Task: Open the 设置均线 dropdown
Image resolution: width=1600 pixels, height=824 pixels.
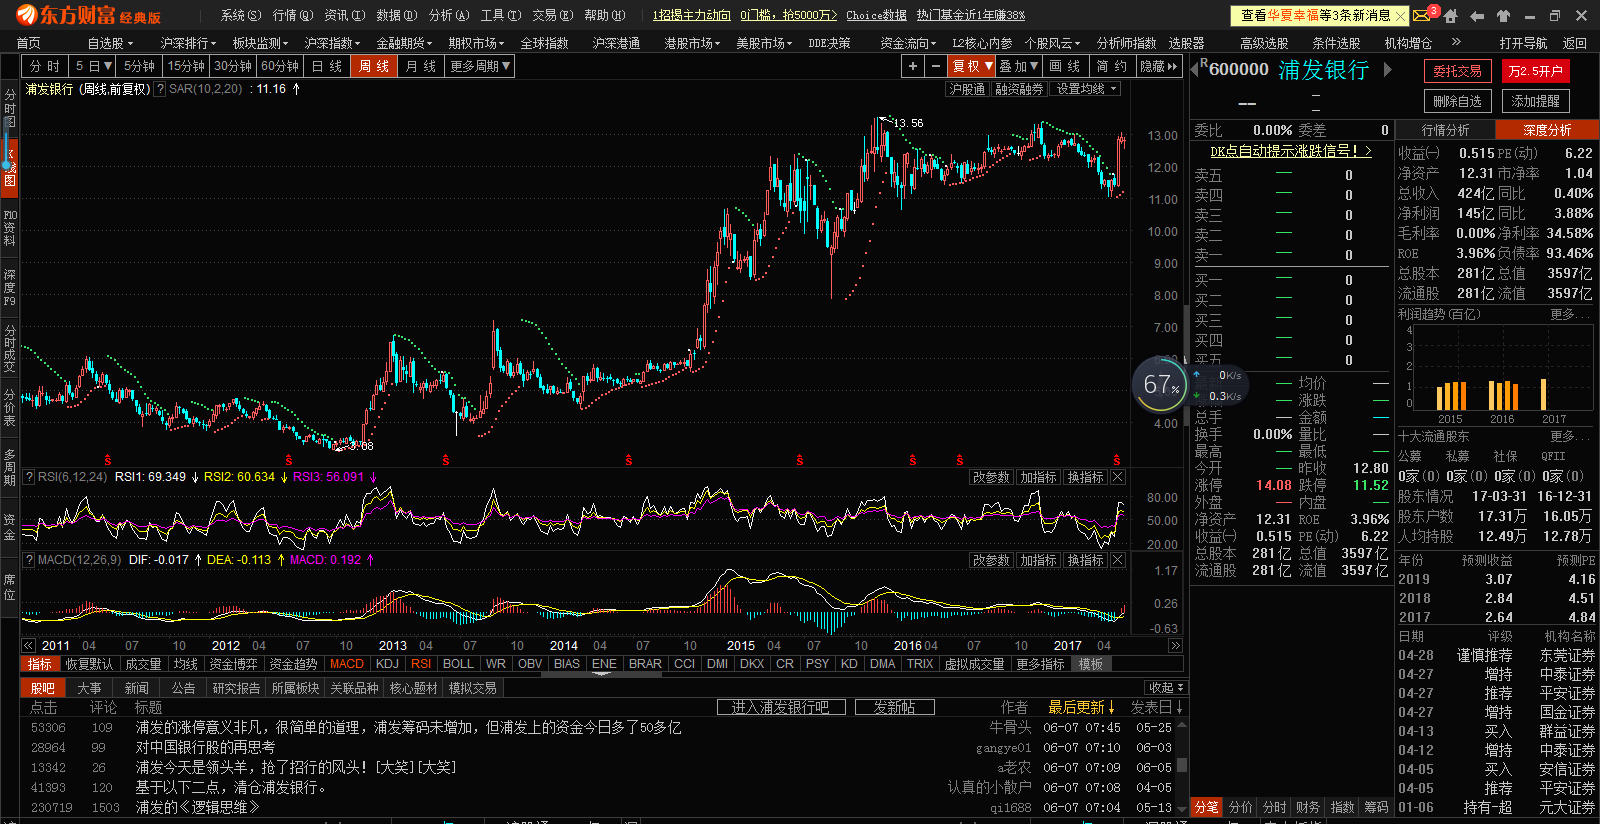Action: (x=1087, y=89)
